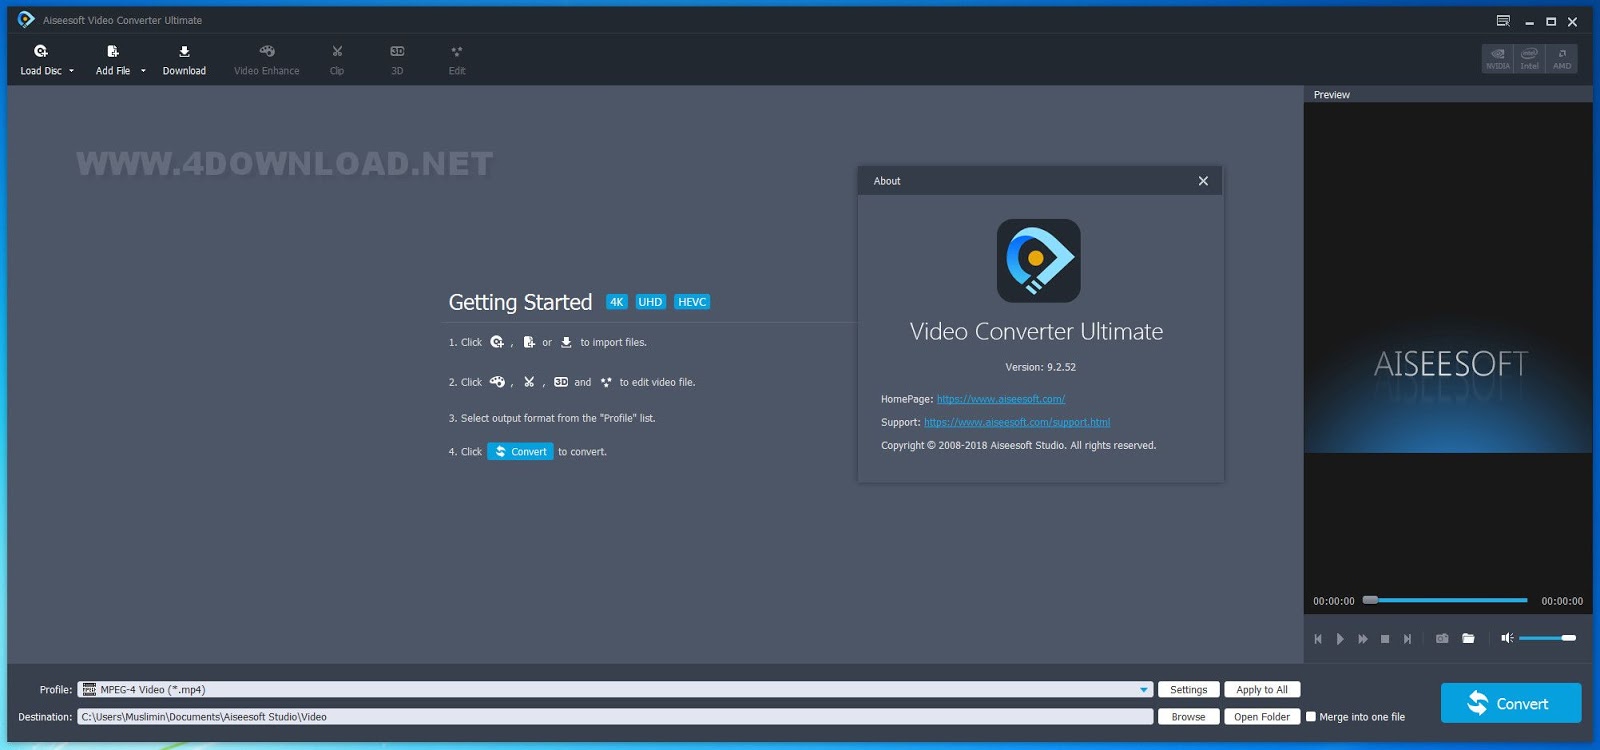Mute the preview volume

1506,638
